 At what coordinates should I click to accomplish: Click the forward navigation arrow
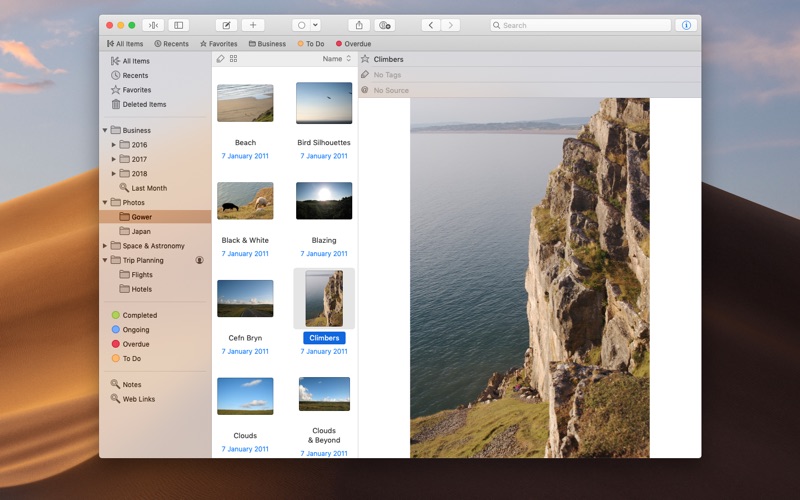(x=451, y=25)
